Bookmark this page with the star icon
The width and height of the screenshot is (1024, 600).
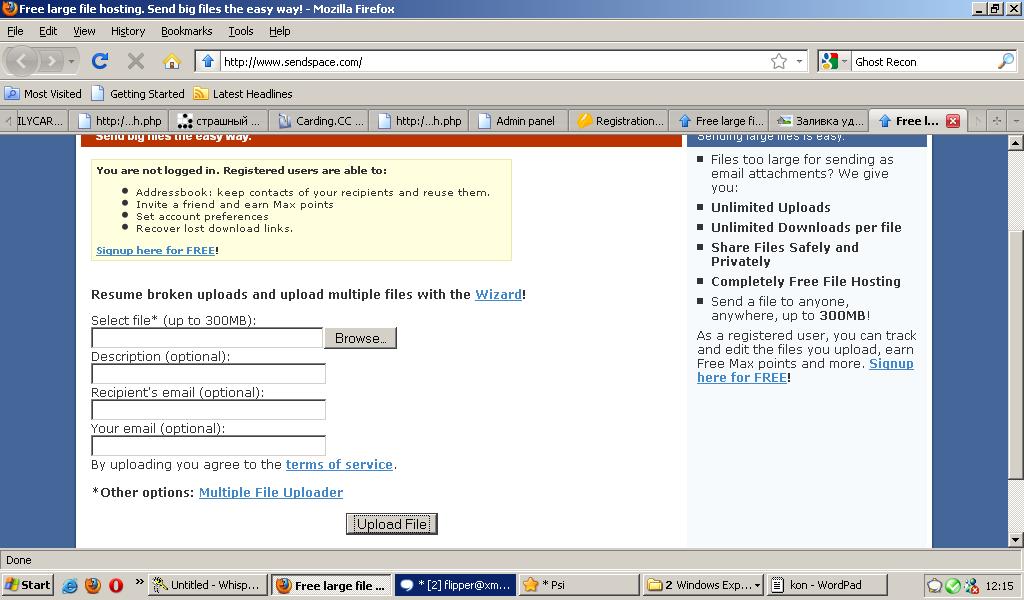click(778, 61)
